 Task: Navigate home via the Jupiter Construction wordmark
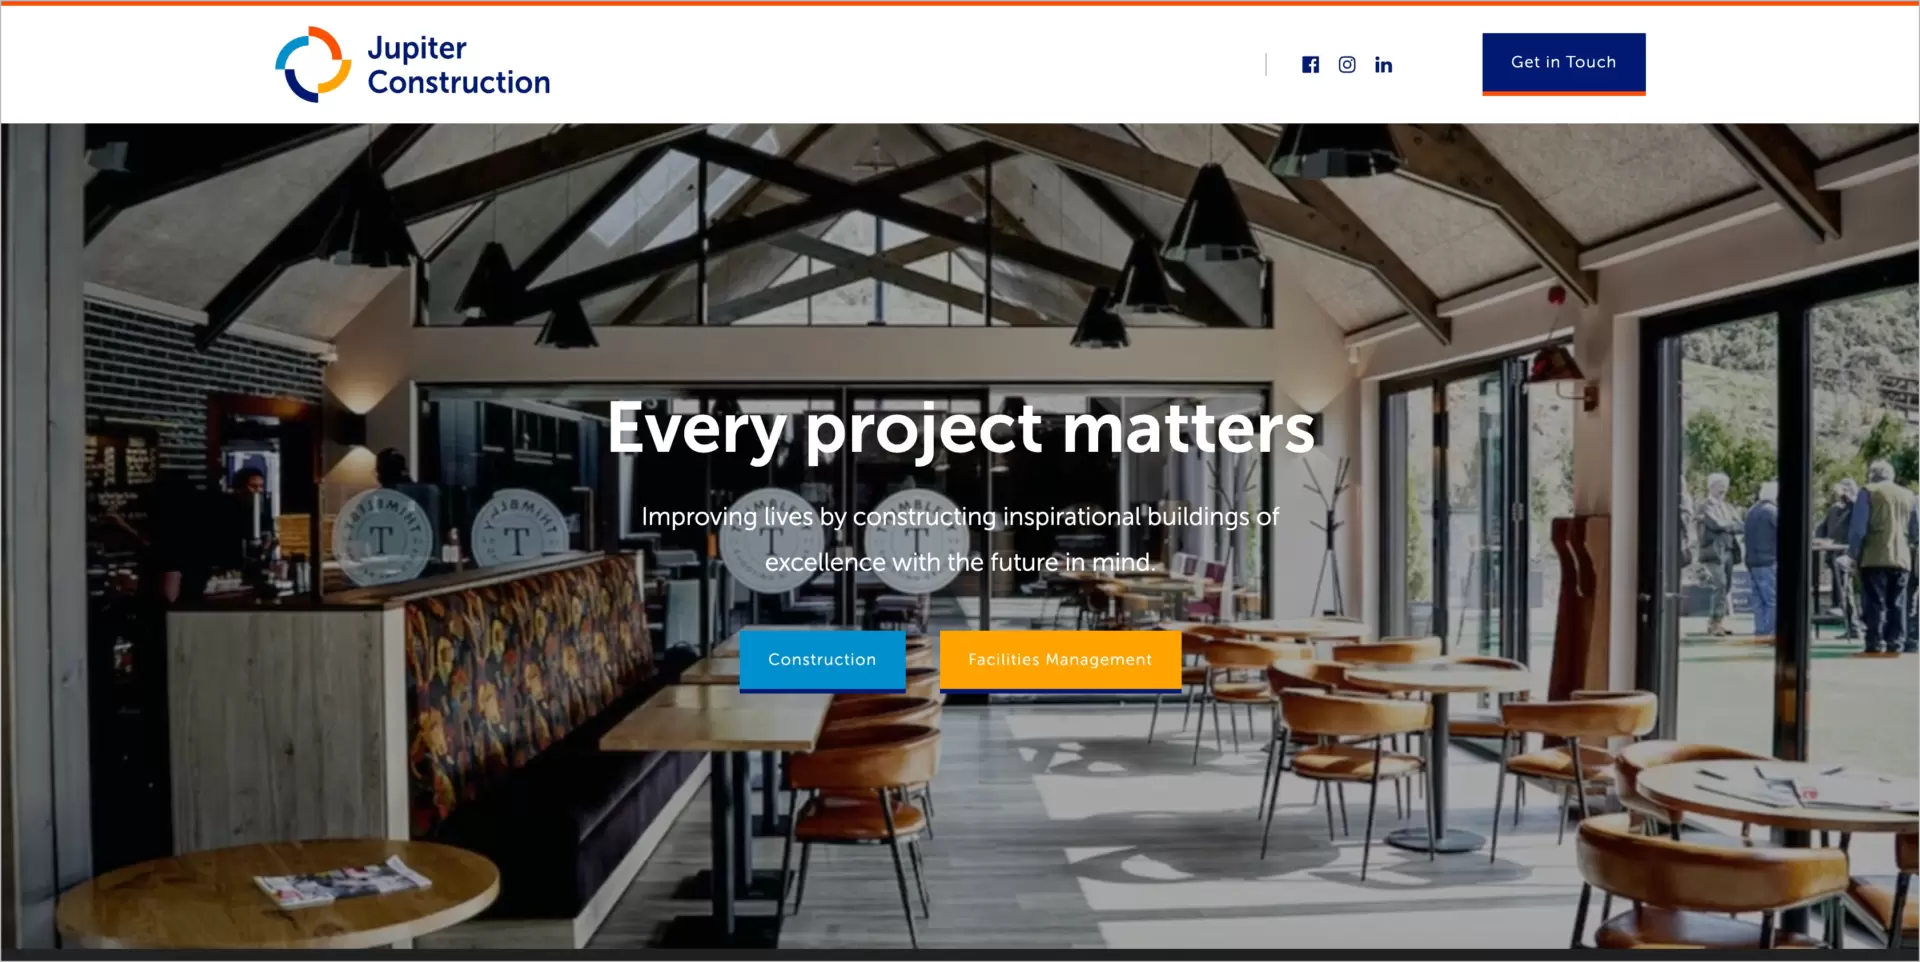pos(459,63)
